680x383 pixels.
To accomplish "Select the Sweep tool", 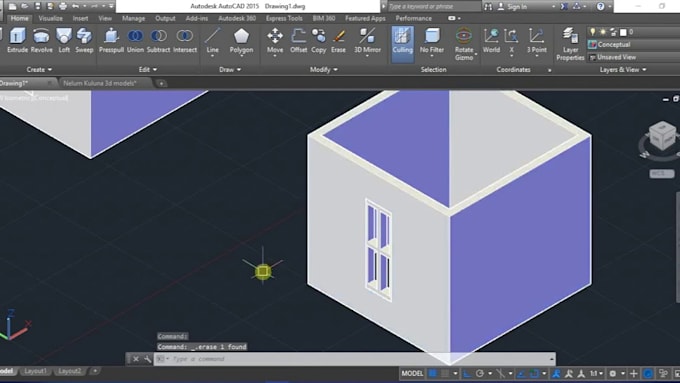I will point(84,40).
